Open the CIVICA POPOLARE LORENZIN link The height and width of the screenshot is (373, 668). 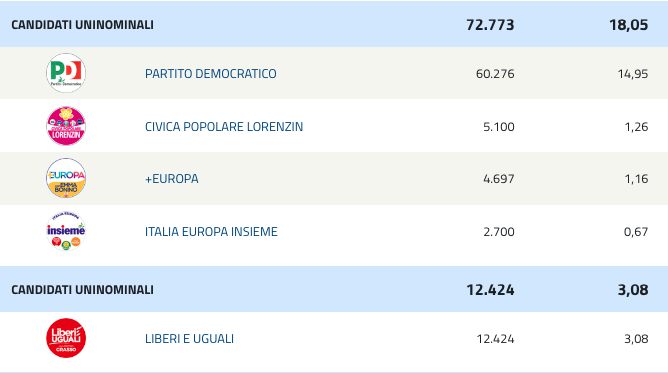[x=224, y=126]
